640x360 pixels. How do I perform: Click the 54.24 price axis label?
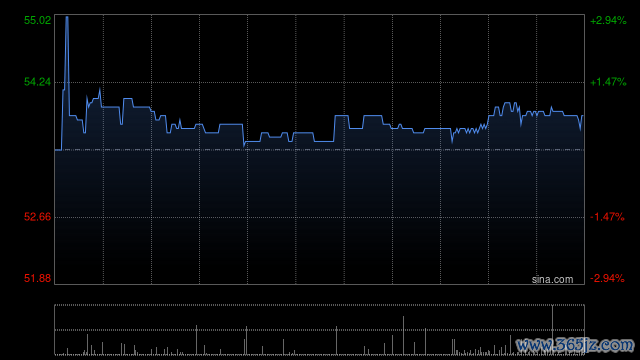(x=38, y=82)
